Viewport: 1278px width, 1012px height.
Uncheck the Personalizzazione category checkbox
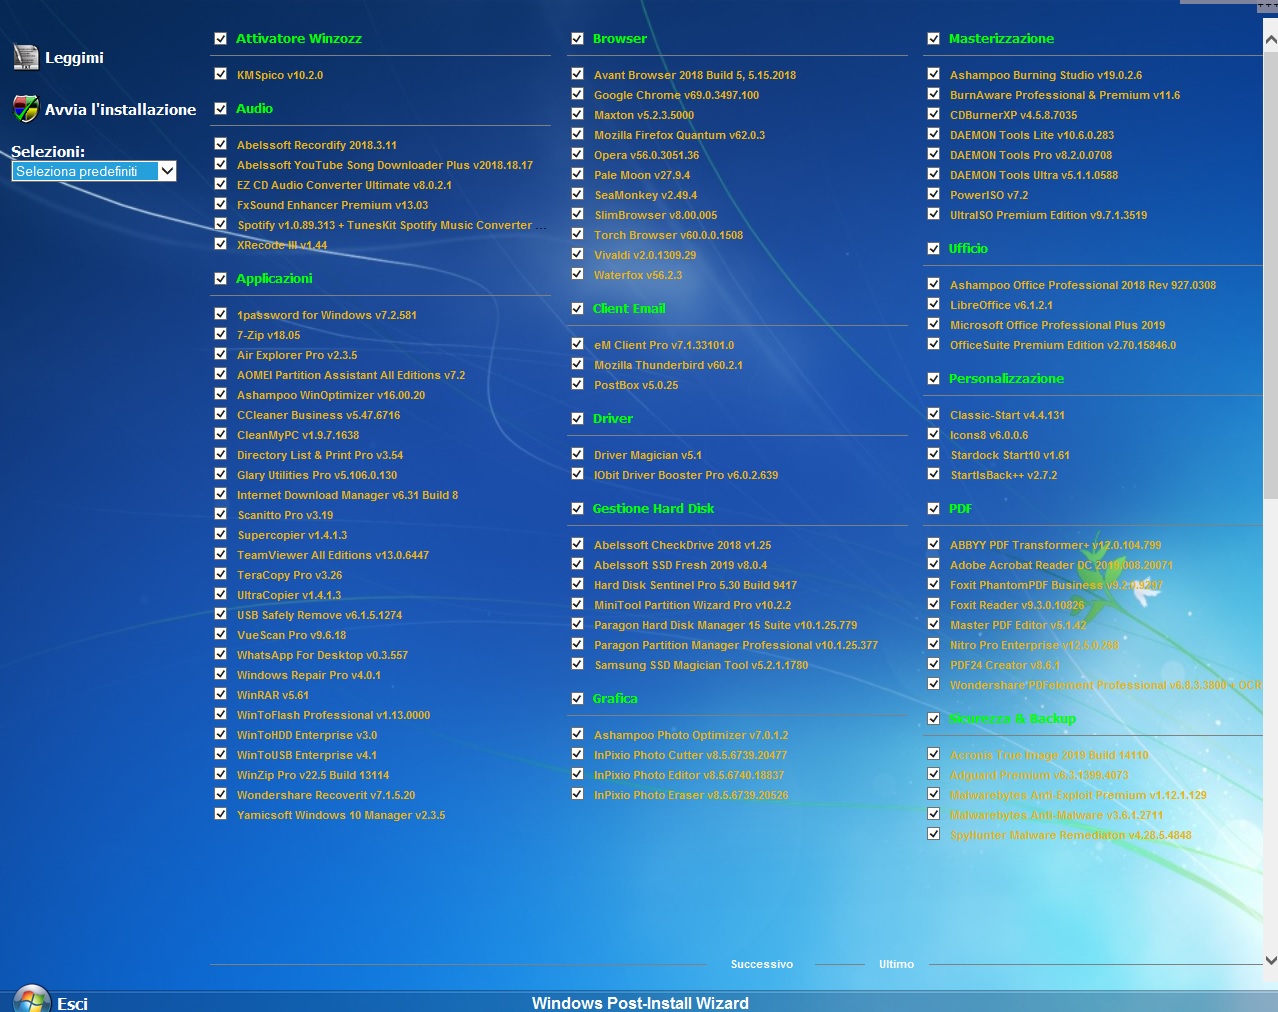[x=934, y=378]
